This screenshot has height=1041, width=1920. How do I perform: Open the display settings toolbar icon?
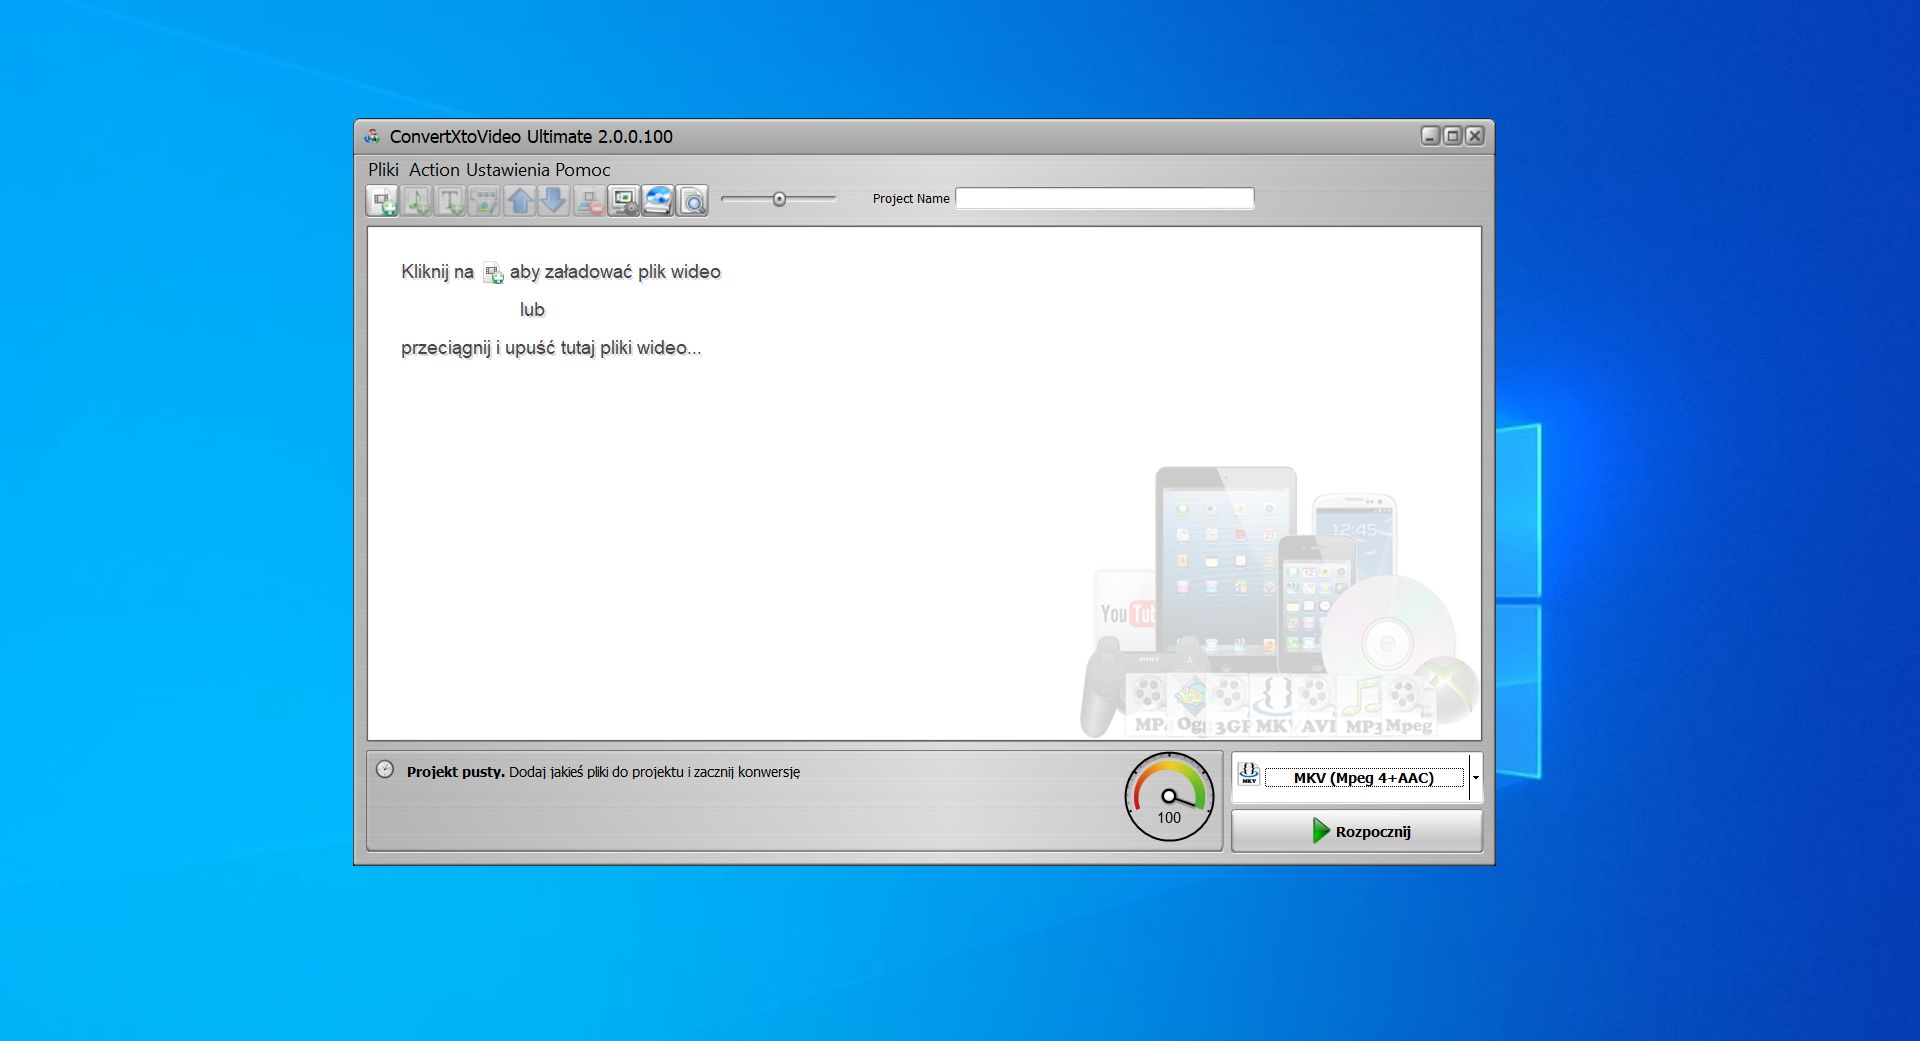[x=624, y=200]
